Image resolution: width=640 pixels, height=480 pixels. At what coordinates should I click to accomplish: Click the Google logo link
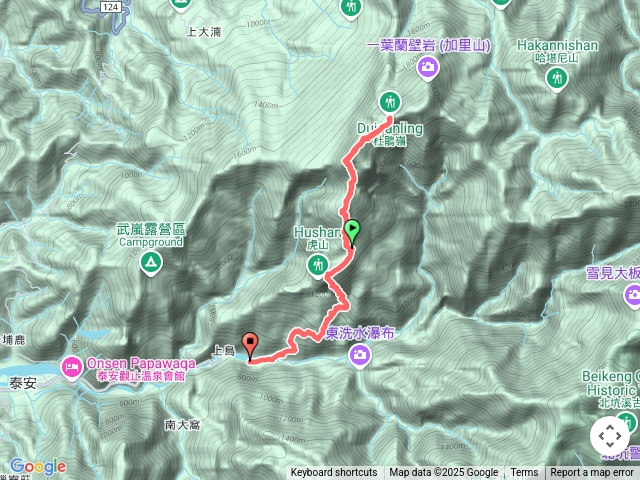(x=38, y=467)
